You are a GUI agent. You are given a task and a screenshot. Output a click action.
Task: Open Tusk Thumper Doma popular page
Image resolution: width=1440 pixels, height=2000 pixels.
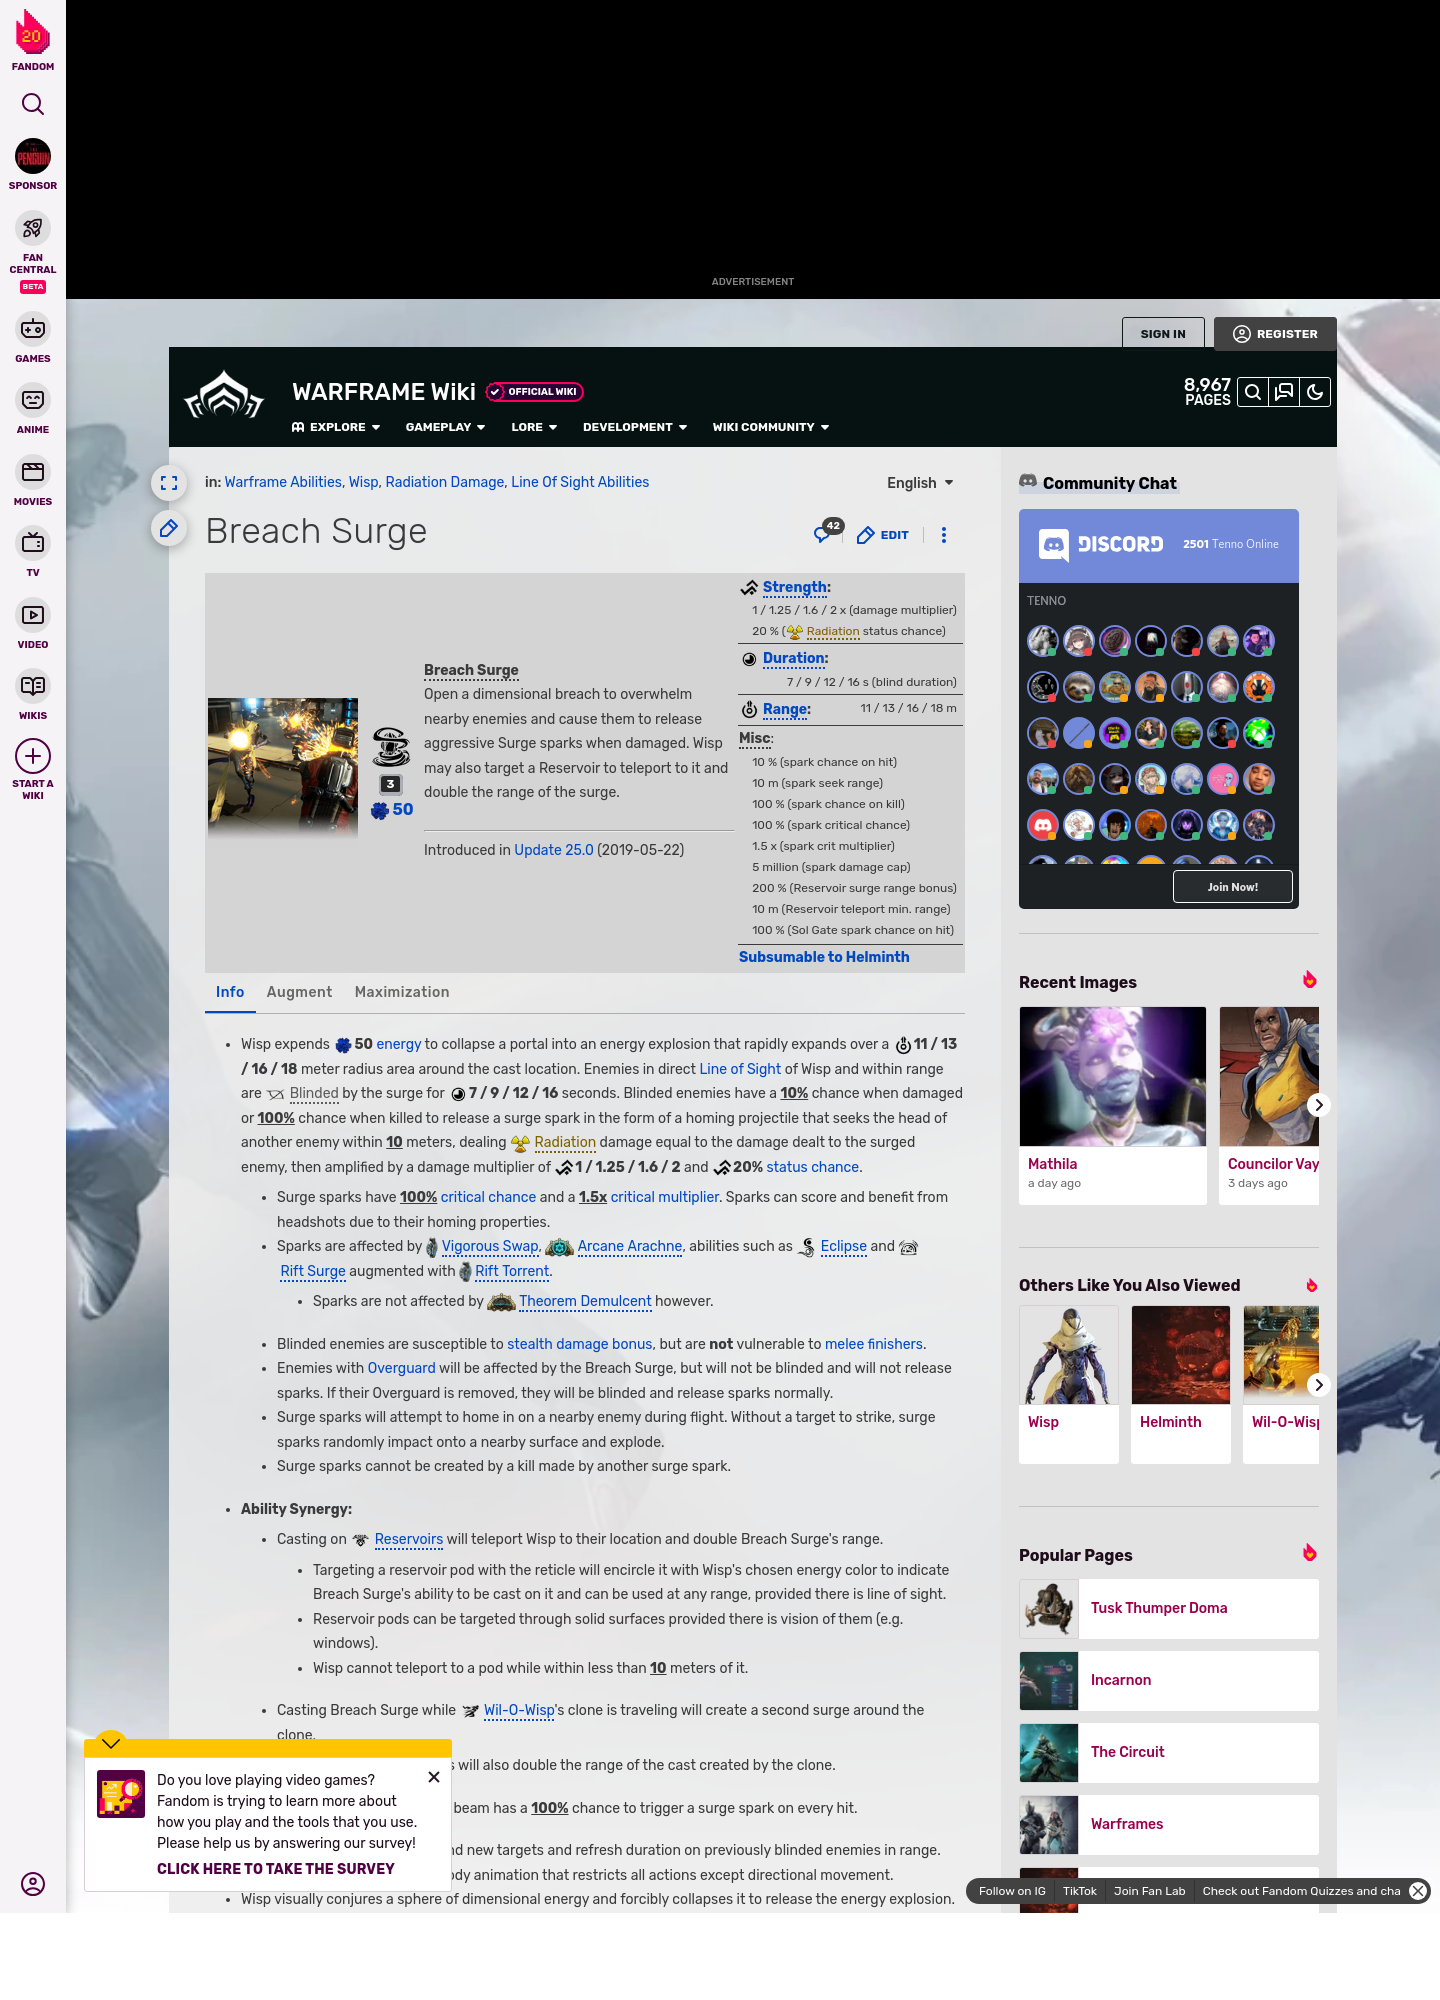pos(1169,1608)
